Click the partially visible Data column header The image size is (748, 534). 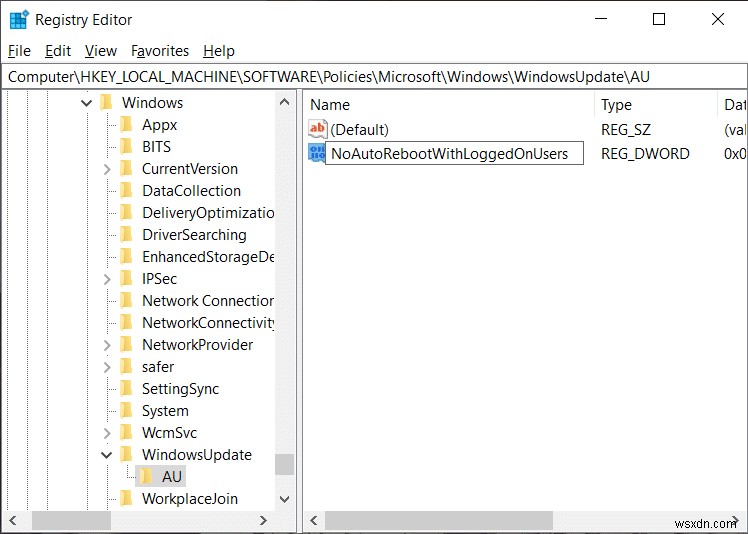pyautogui.click(x=733, y=105)
